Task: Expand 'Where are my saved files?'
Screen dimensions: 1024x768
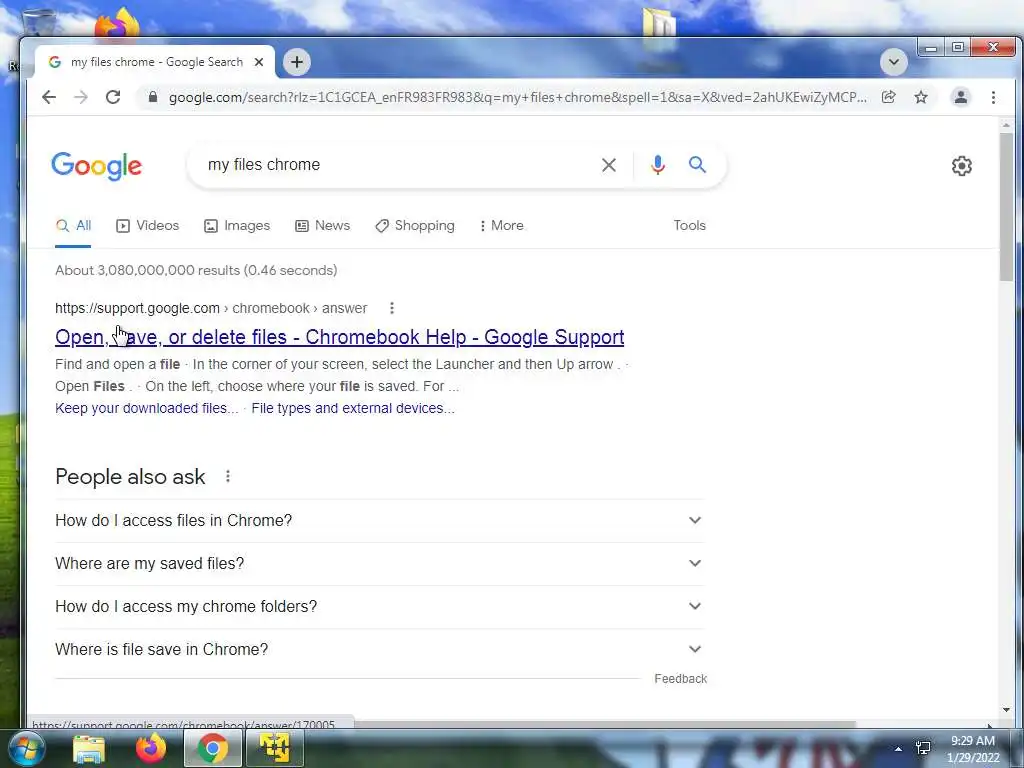Action: click(x=379, y=564)
